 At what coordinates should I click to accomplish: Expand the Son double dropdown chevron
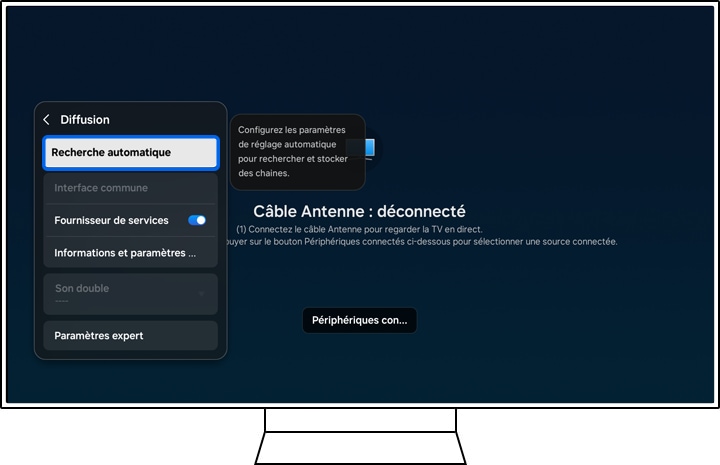[201, 293]
